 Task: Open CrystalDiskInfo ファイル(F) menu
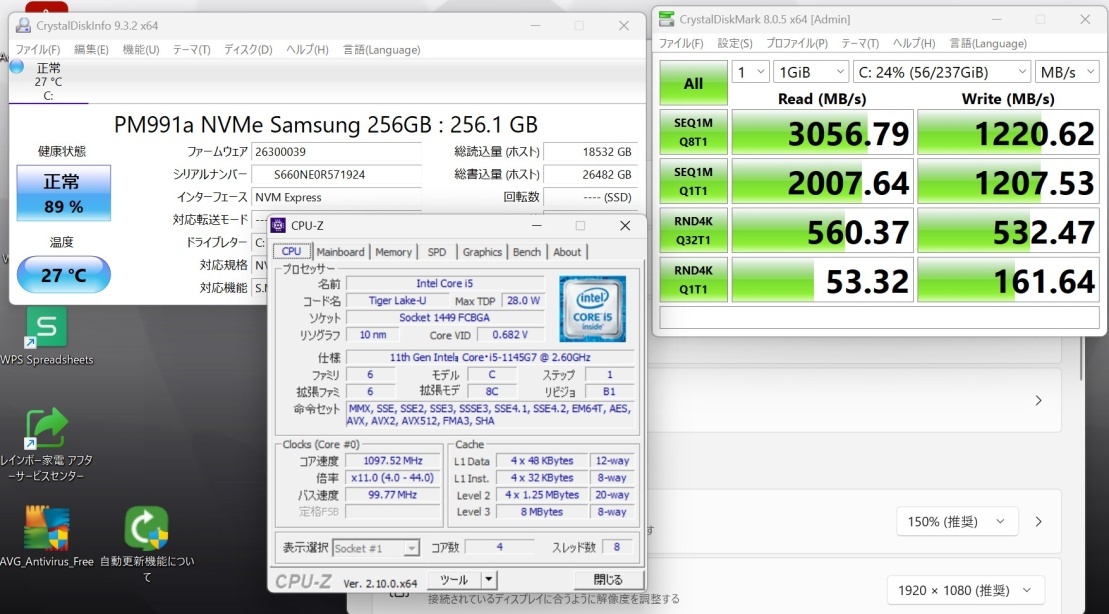pyautogui.click(x=37, y=50)
